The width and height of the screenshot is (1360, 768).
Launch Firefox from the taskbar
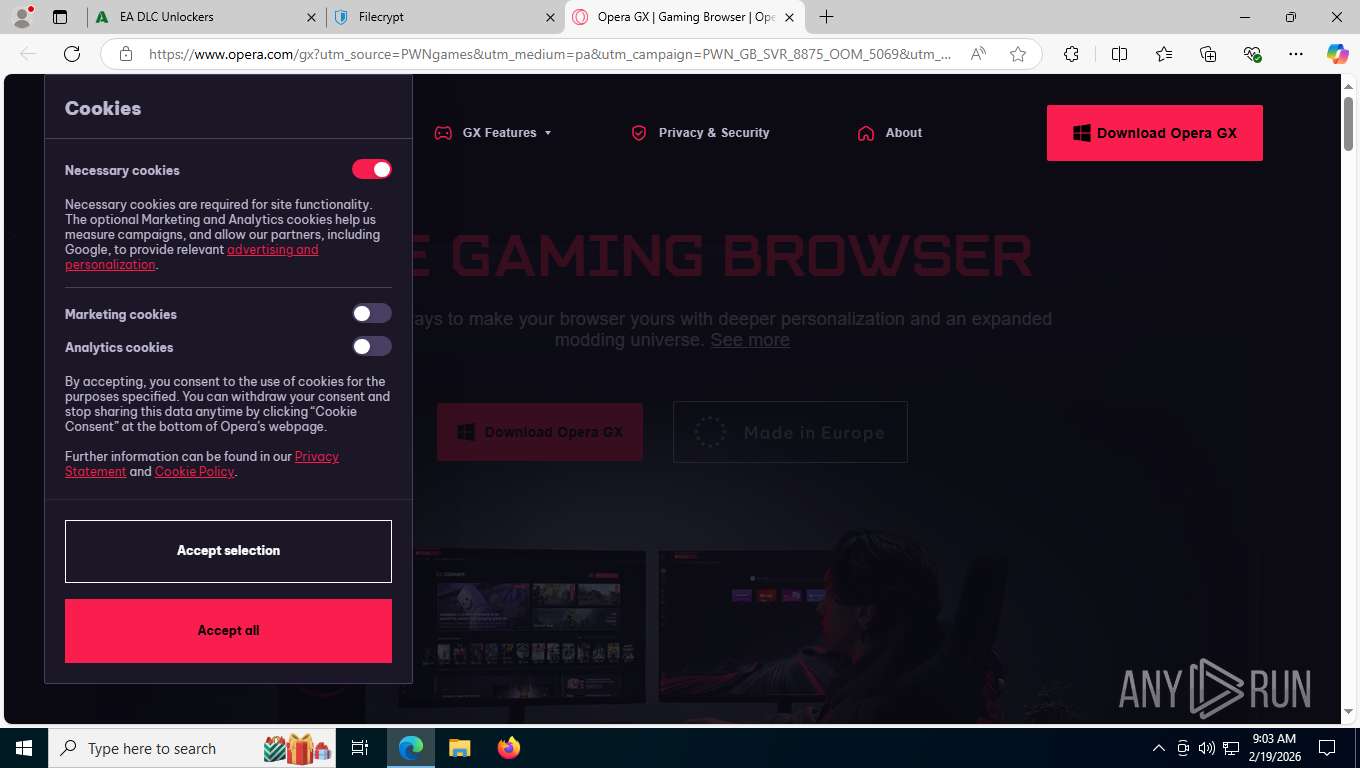(x=508, y=748)
